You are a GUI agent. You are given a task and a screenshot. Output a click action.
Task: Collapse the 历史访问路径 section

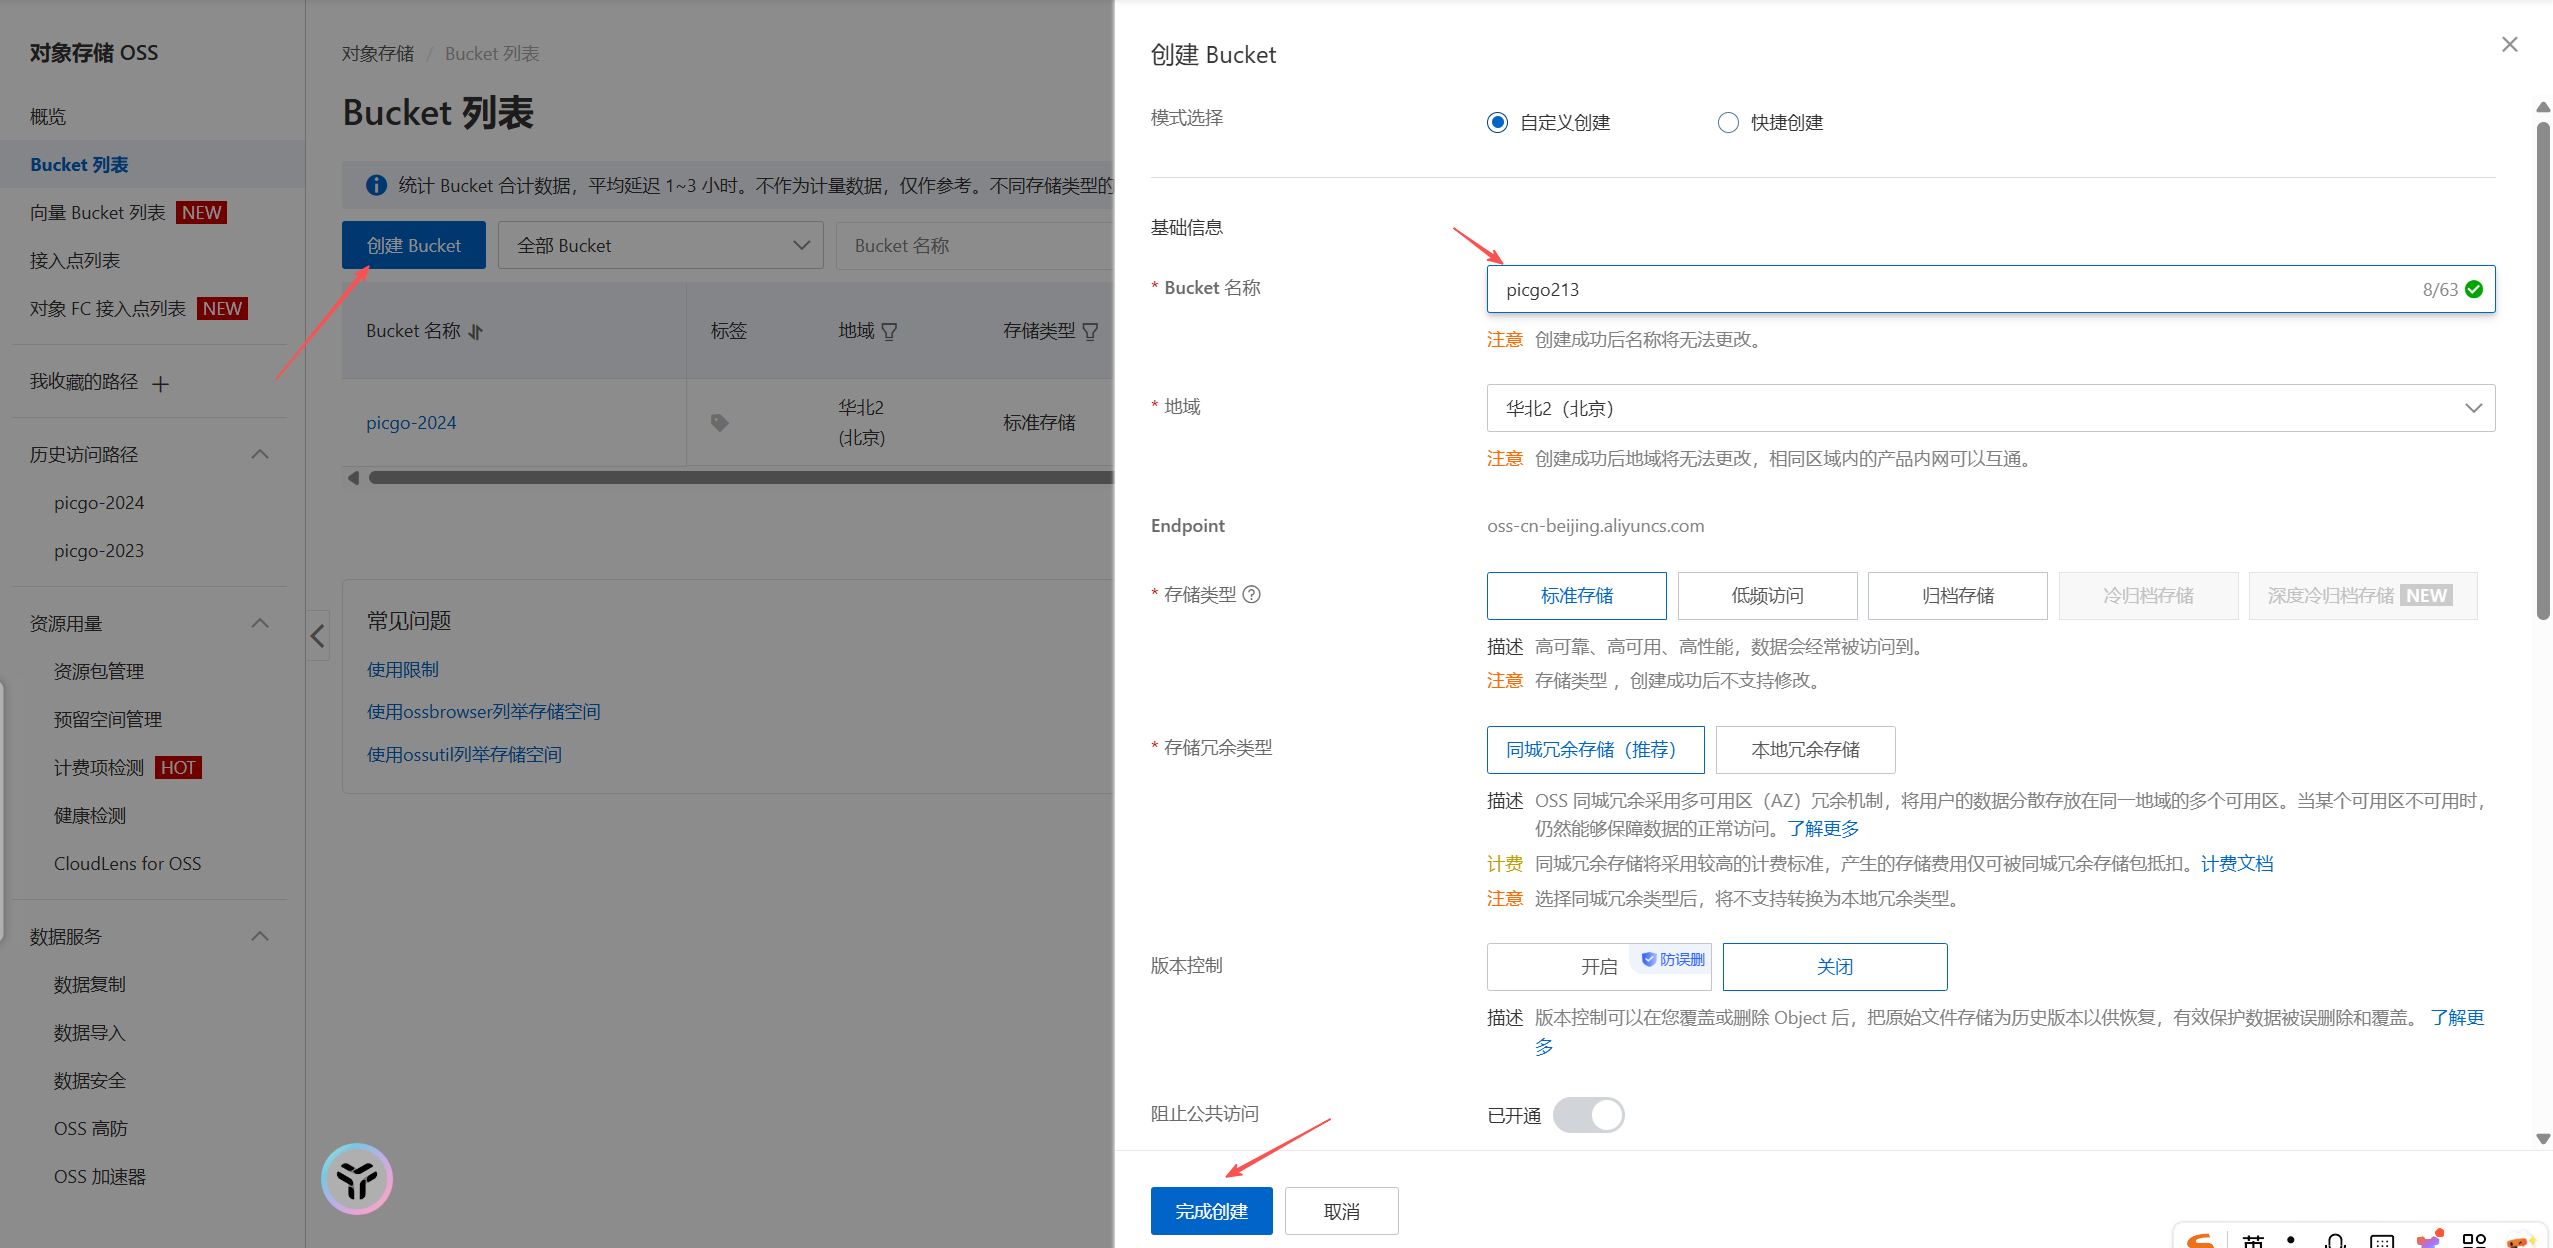click(x=260, y=454)
